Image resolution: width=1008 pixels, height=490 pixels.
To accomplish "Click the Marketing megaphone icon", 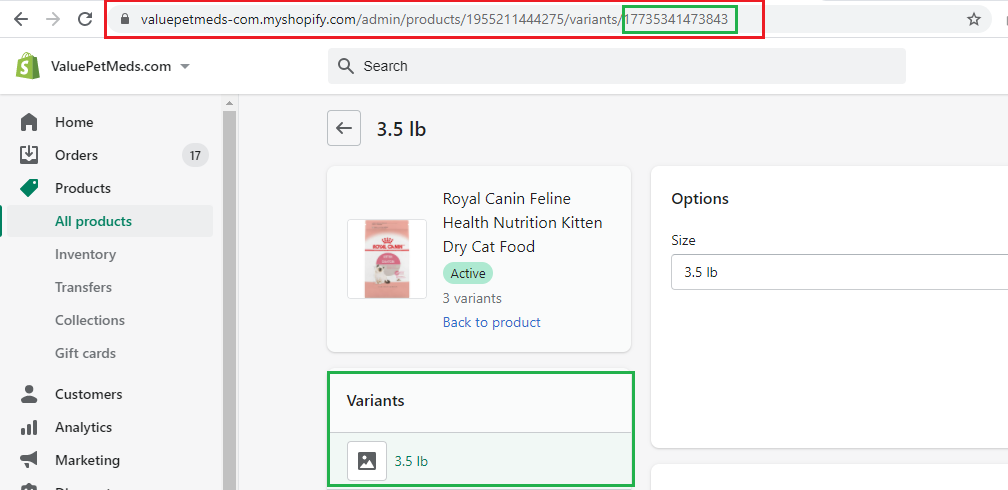I will point(29,460).
